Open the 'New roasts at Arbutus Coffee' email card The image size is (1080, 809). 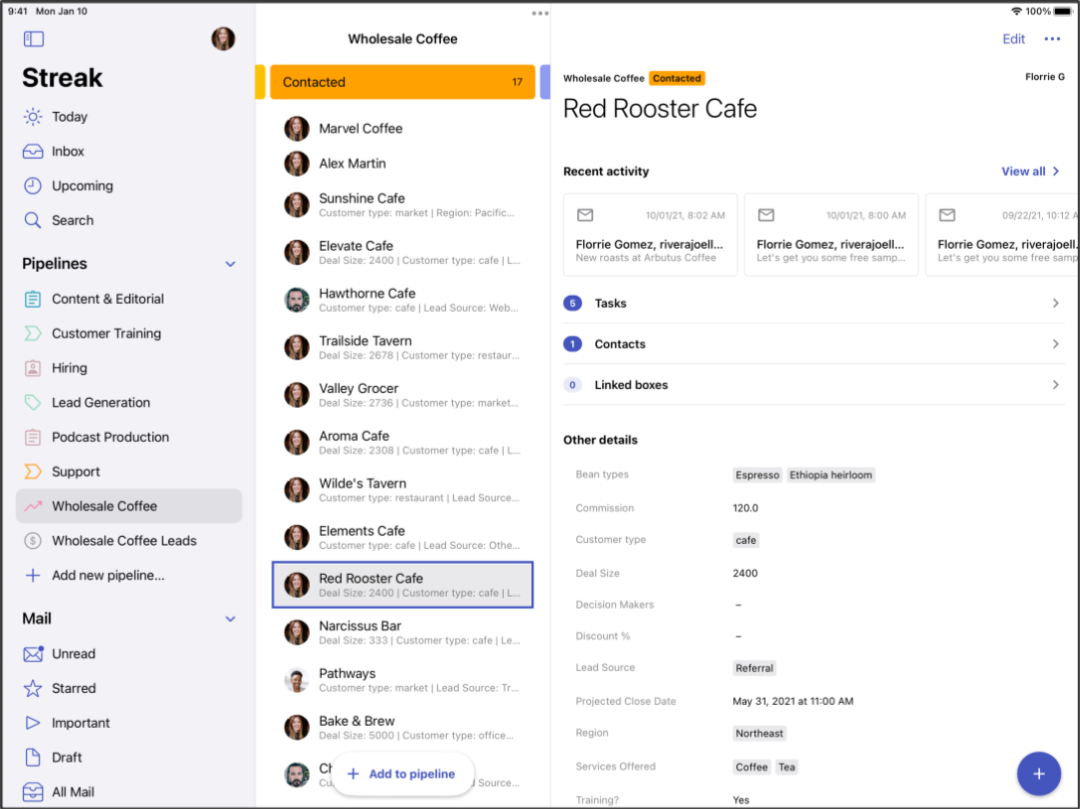(650, 235)
